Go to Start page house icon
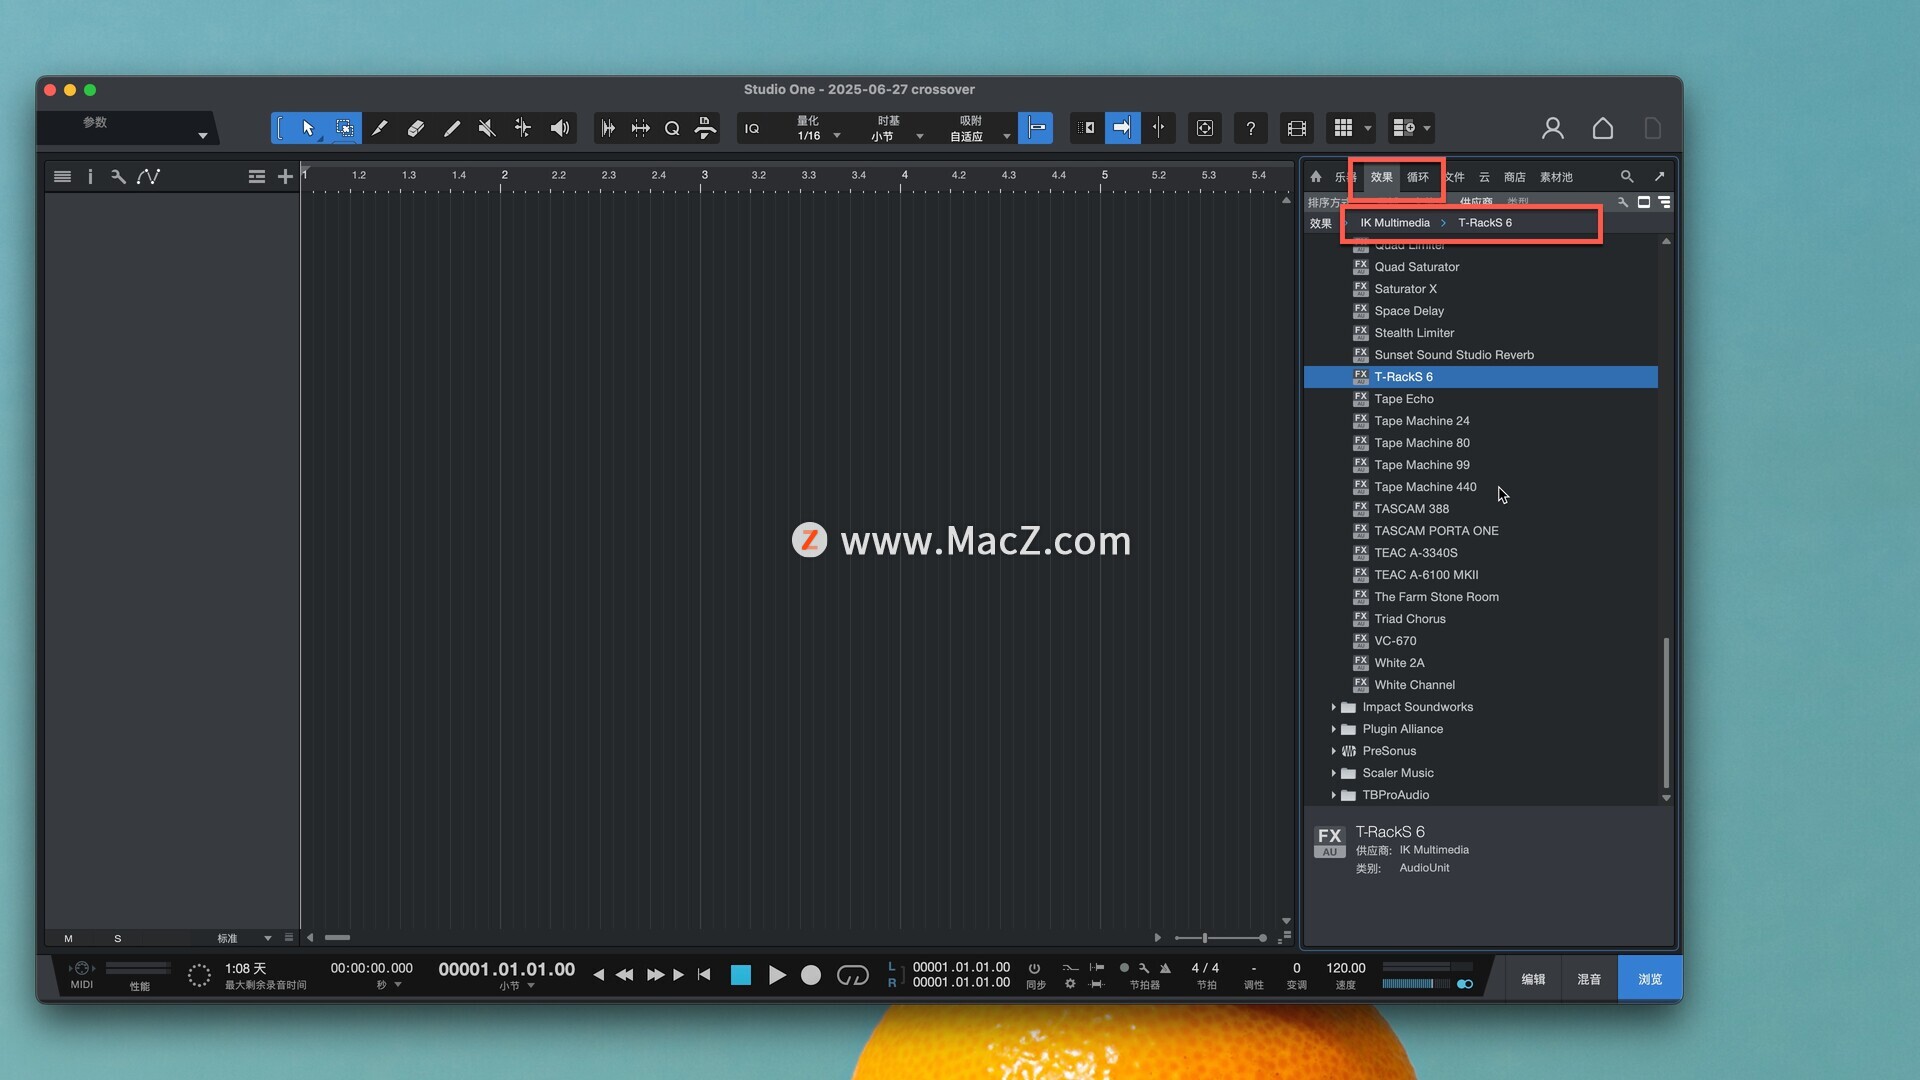This screenshot has width=1920, height=1080. click(x=1603, y=128)
